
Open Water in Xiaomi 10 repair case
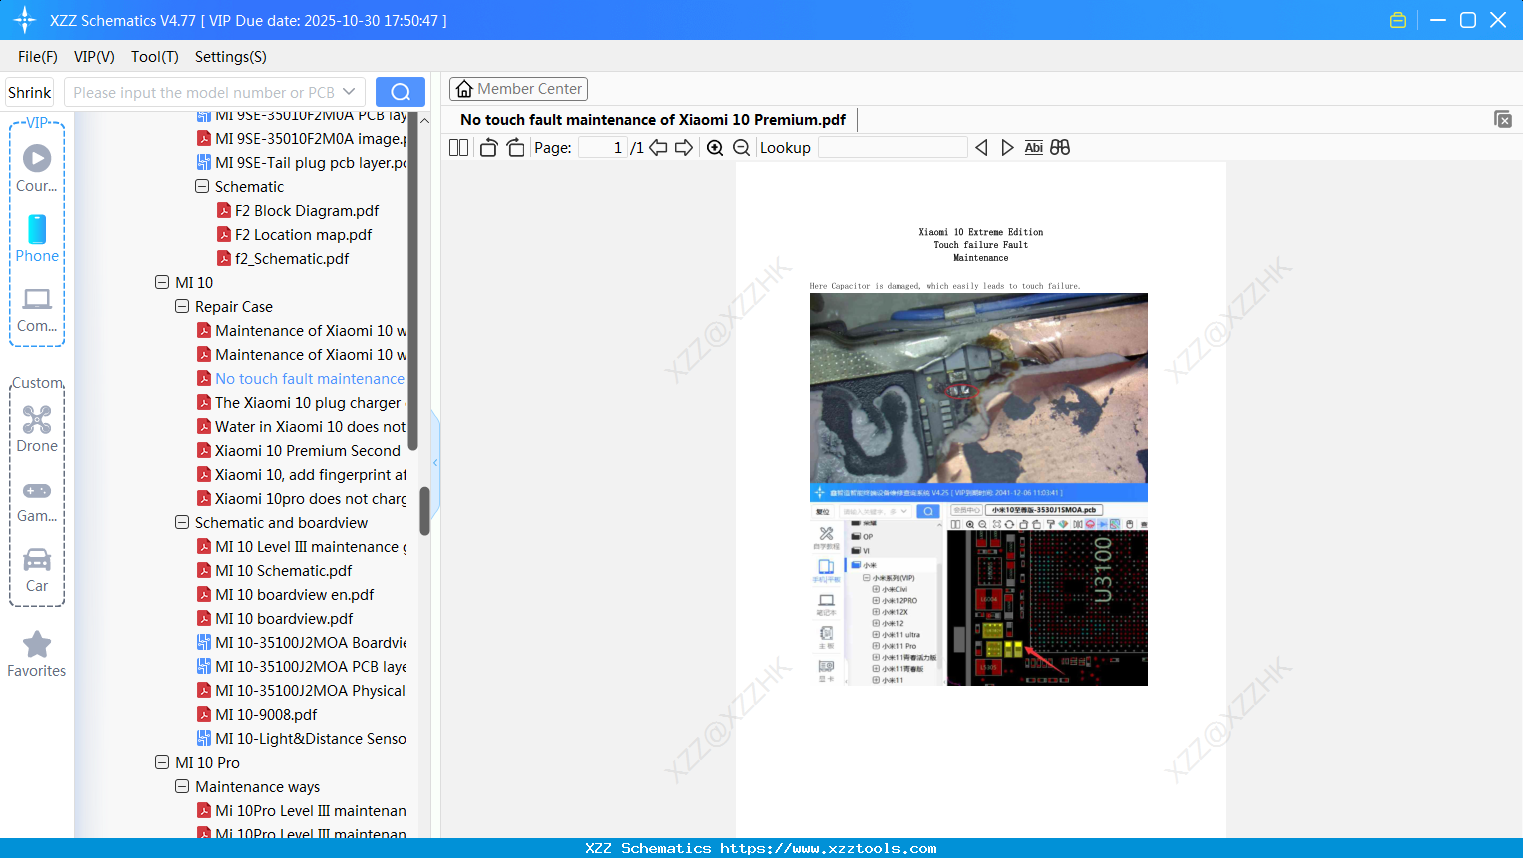301,426
